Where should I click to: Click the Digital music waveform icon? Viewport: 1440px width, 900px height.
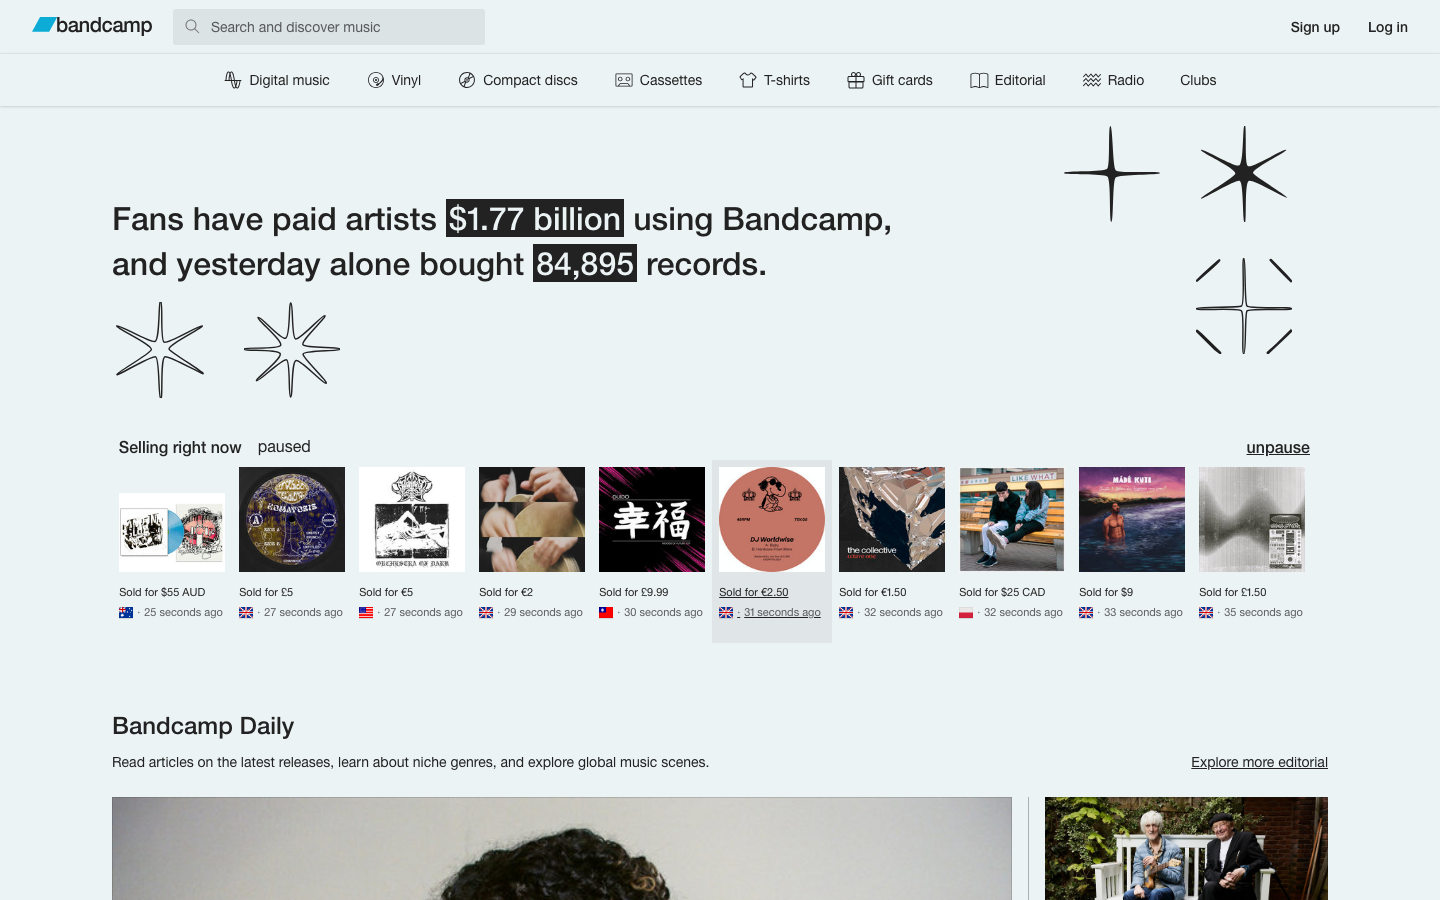click(233, 80)
